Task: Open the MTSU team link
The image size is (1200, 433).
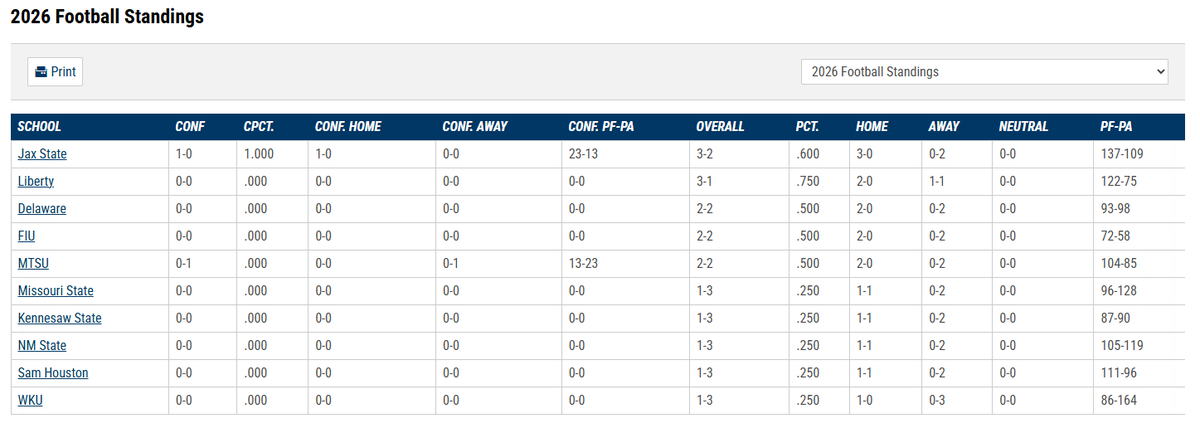Action: point(33,264)
